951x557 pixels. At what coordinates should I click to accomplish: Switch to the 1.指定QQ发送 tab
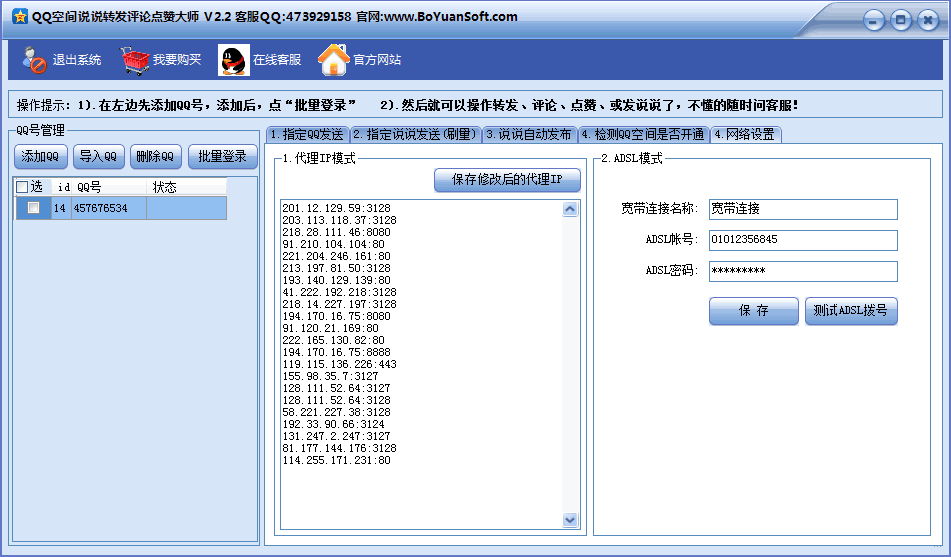coord(307,134)
